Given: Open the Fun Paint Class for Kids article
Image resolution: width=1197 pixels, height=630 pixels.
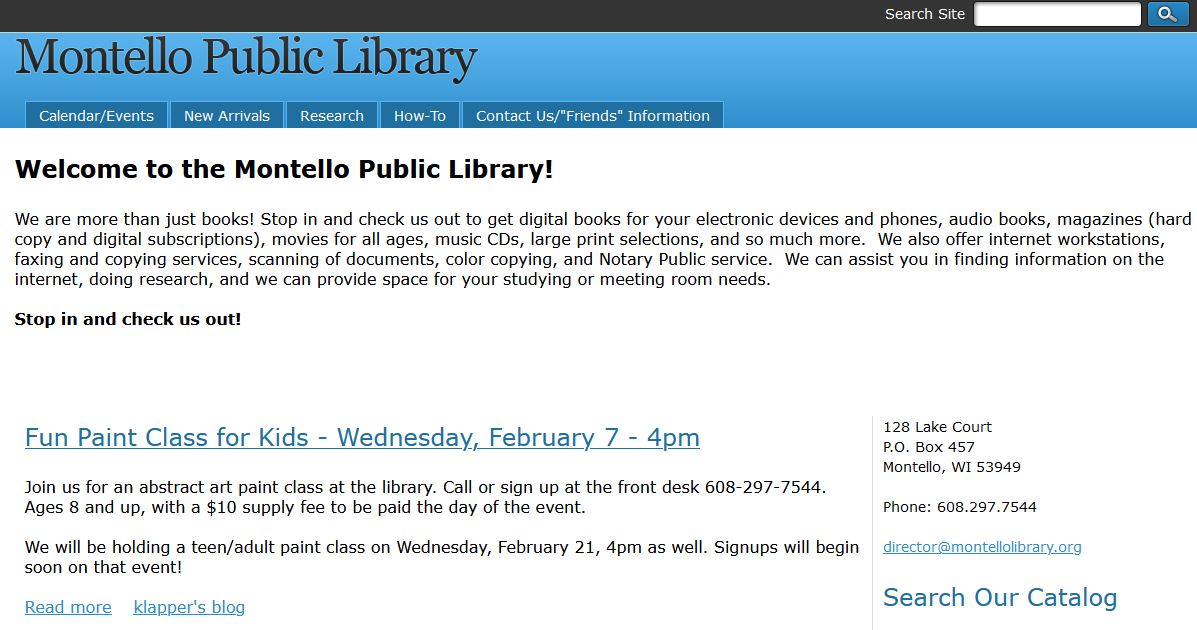Looking at the screenshot, I should [362, 438].
